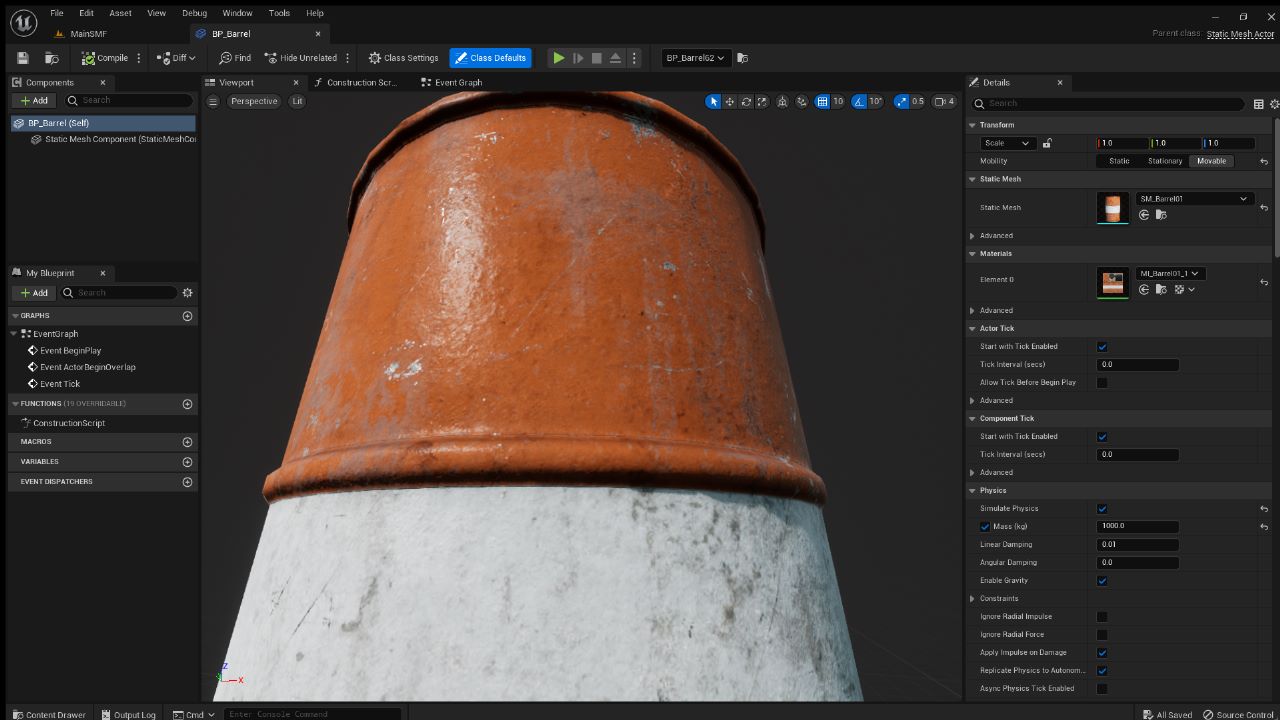Viewport: 1280px width, 720px height.
Task: Open Details panel settings gear
Action: coord(1274,104)
